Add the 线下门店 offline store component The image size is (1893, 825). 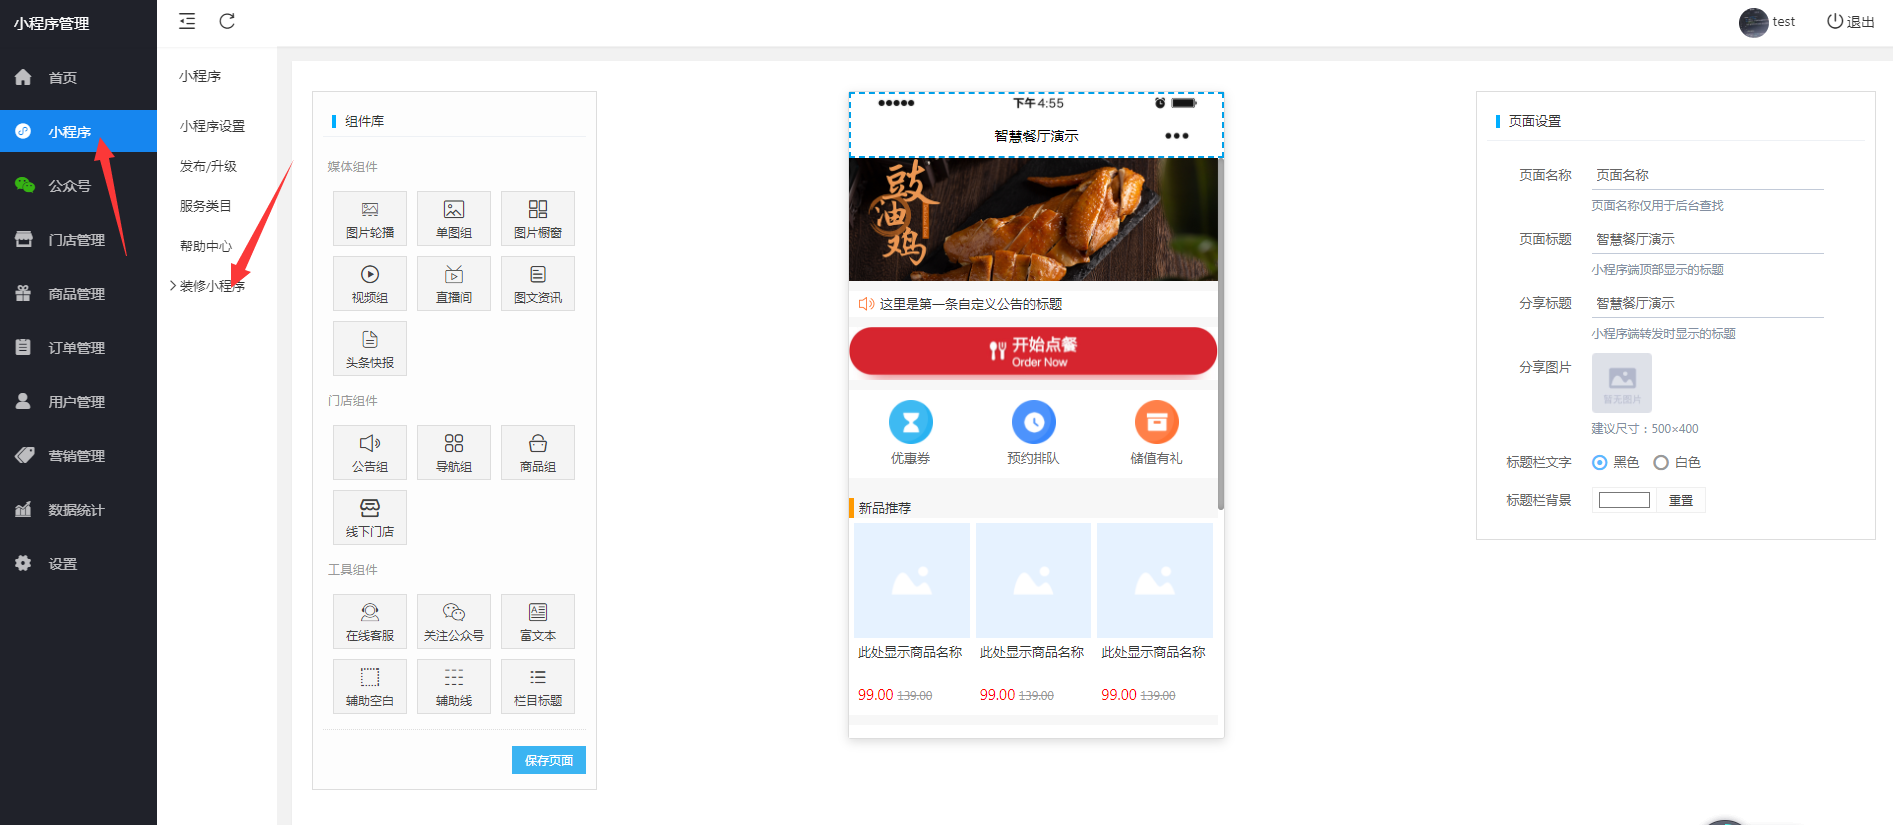(x=370, y=517)
